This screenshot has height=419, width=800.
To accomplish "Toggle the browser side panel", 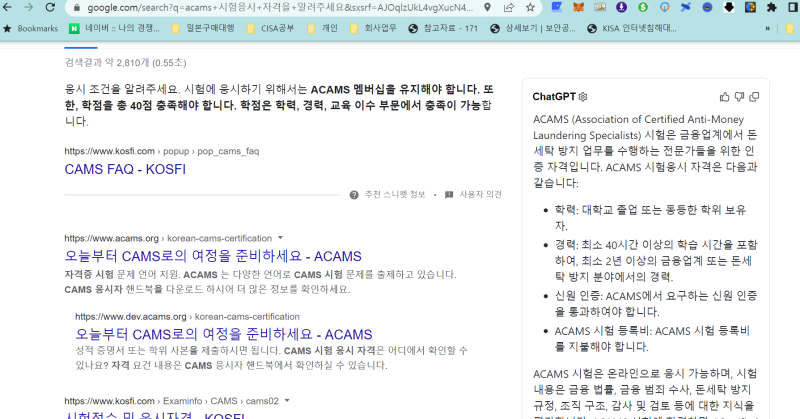I will [793, 7].
